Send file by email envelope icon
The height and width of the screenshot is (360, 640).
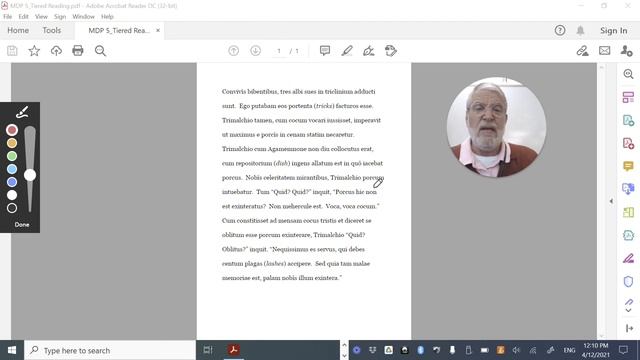pyautogui.click(x=604, y=51)
